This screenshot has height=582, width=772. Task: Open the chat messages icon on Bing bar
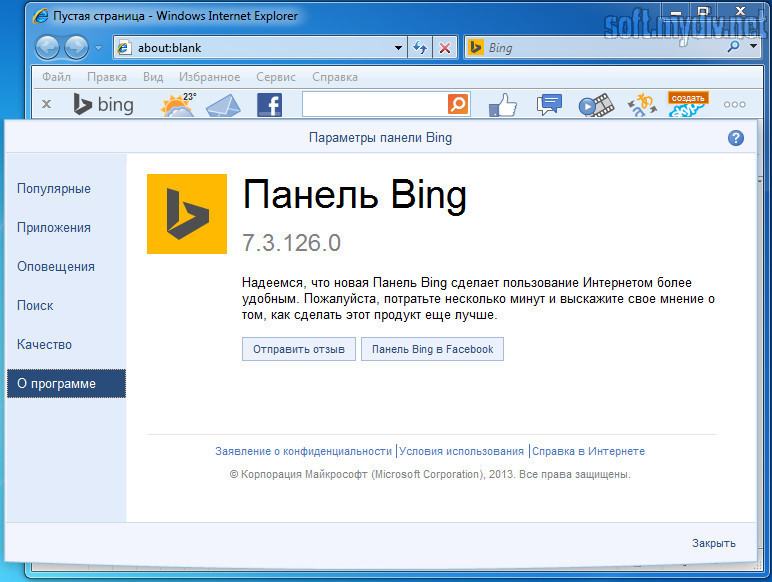[549, 104]
